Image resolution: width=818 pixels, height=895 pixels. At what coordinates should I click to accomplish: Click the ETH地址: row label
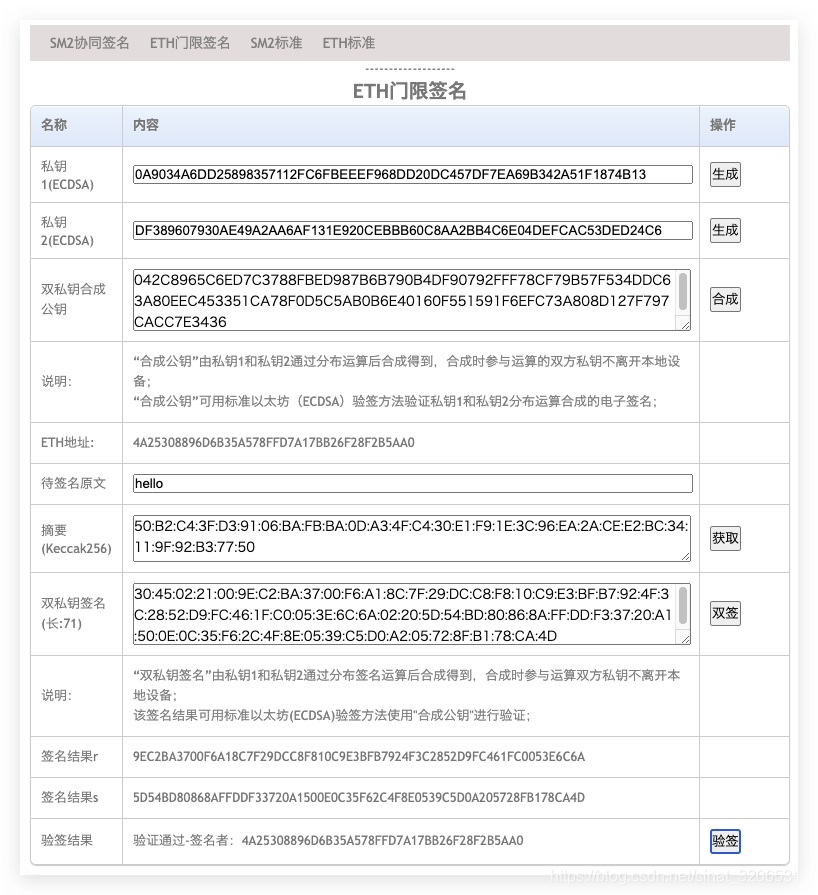pos(67,443)
